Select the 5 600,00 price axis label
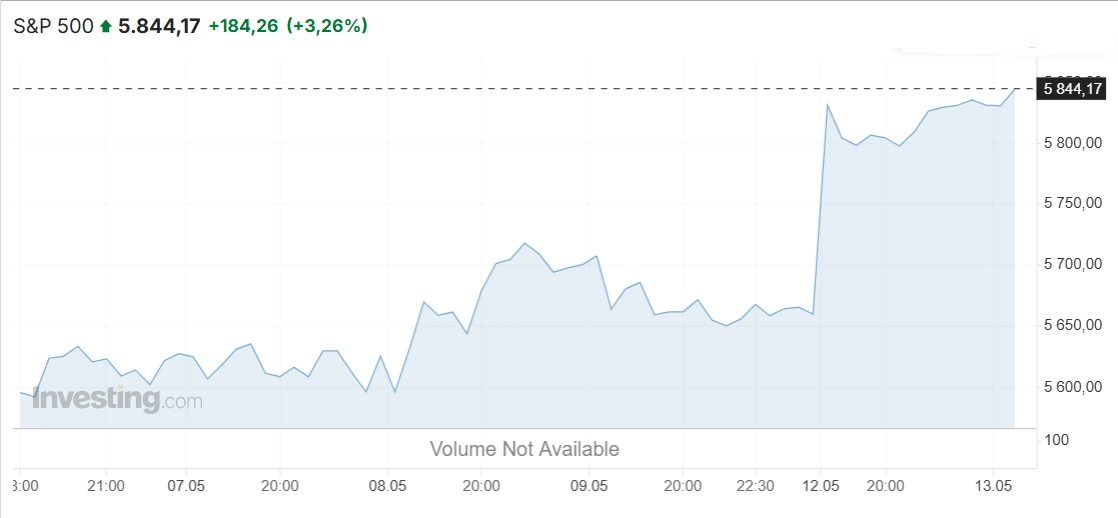 point(1073,387)
